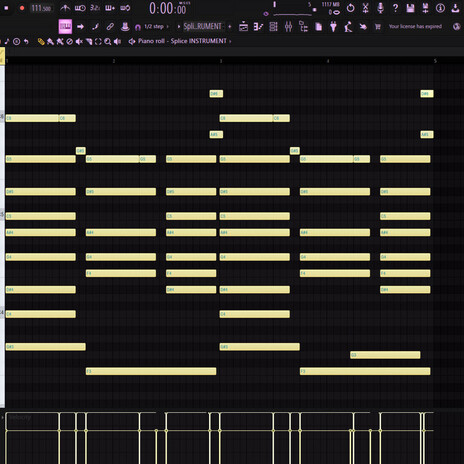Toggle the brush icon in the transport toolbar

click(x=95, y=27)
